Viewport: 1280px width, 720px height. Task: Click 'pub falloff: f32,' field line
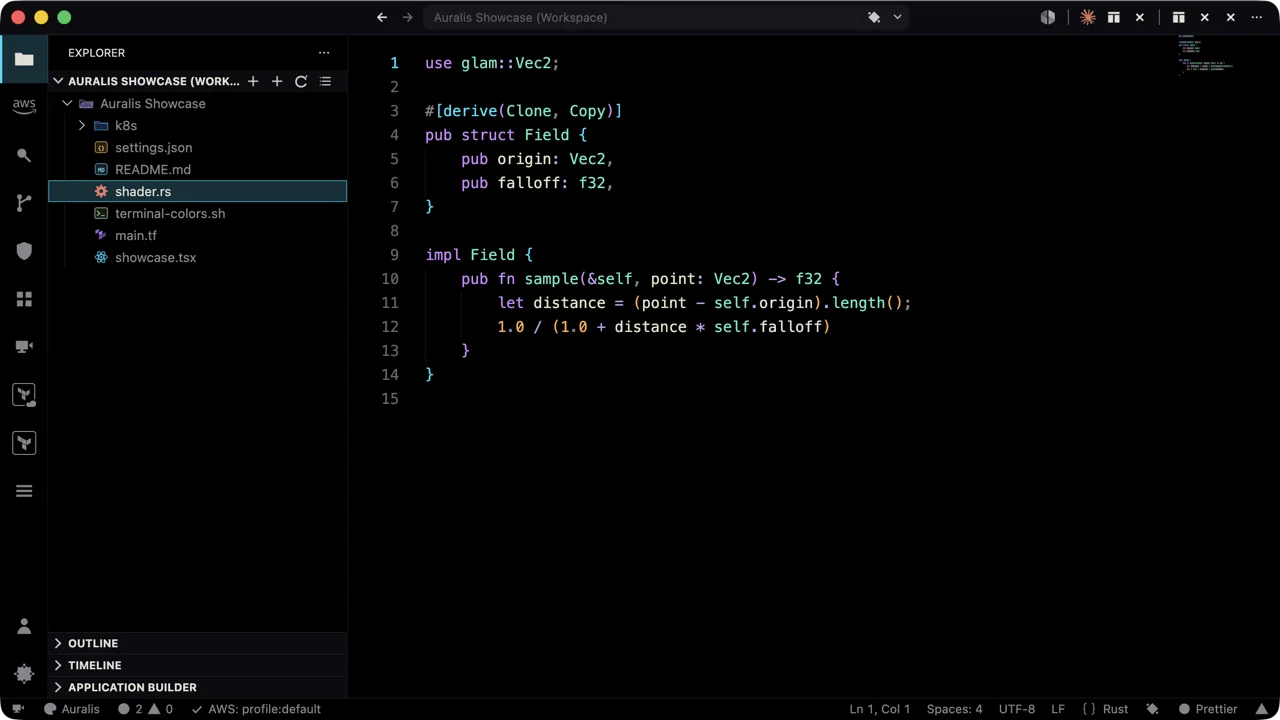click(537, 183)
